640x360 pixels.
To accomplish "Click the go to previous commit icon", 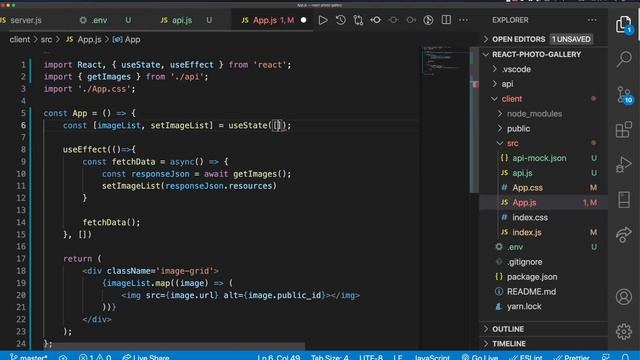I will [x=376, y=20].
